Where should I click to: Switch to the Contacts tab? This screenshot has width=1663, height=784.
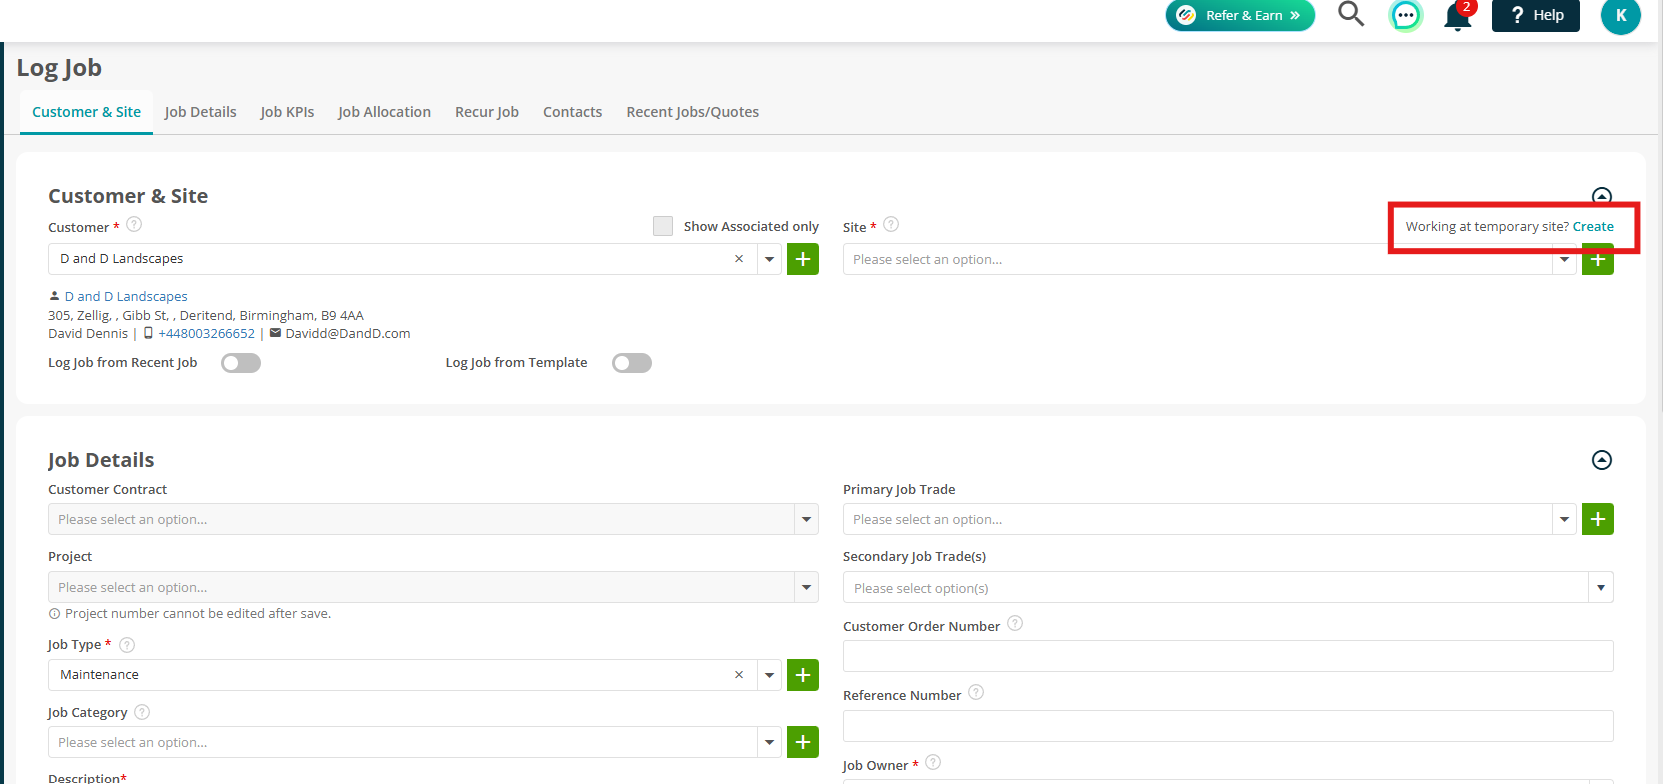tap(572, 112)
